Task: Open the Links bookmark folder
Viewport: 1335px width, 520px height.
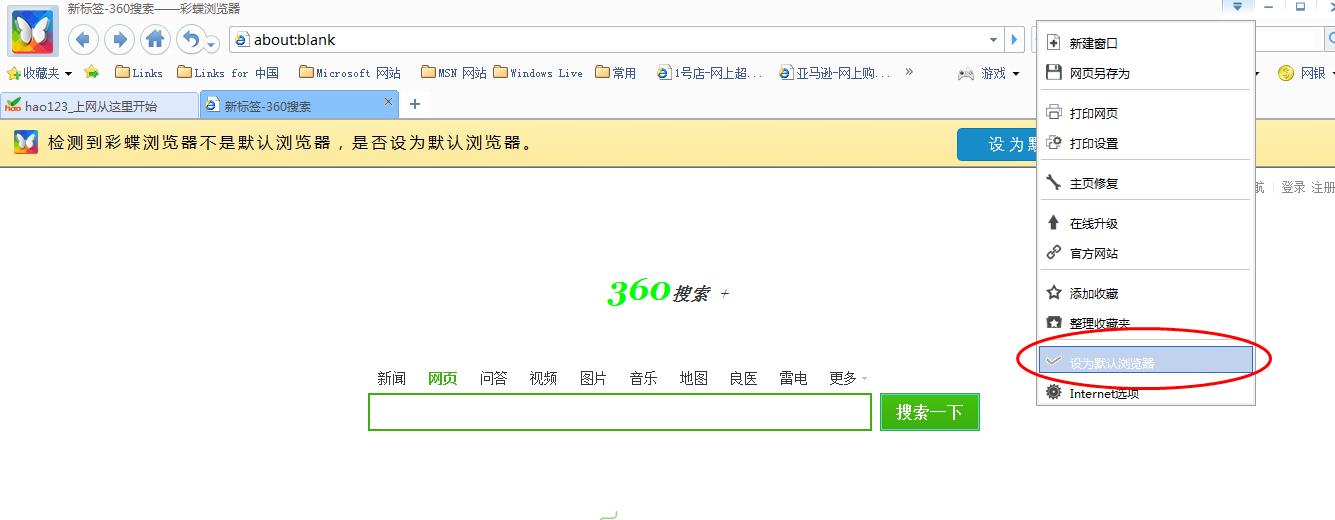Action: click(x=139, y=73)
